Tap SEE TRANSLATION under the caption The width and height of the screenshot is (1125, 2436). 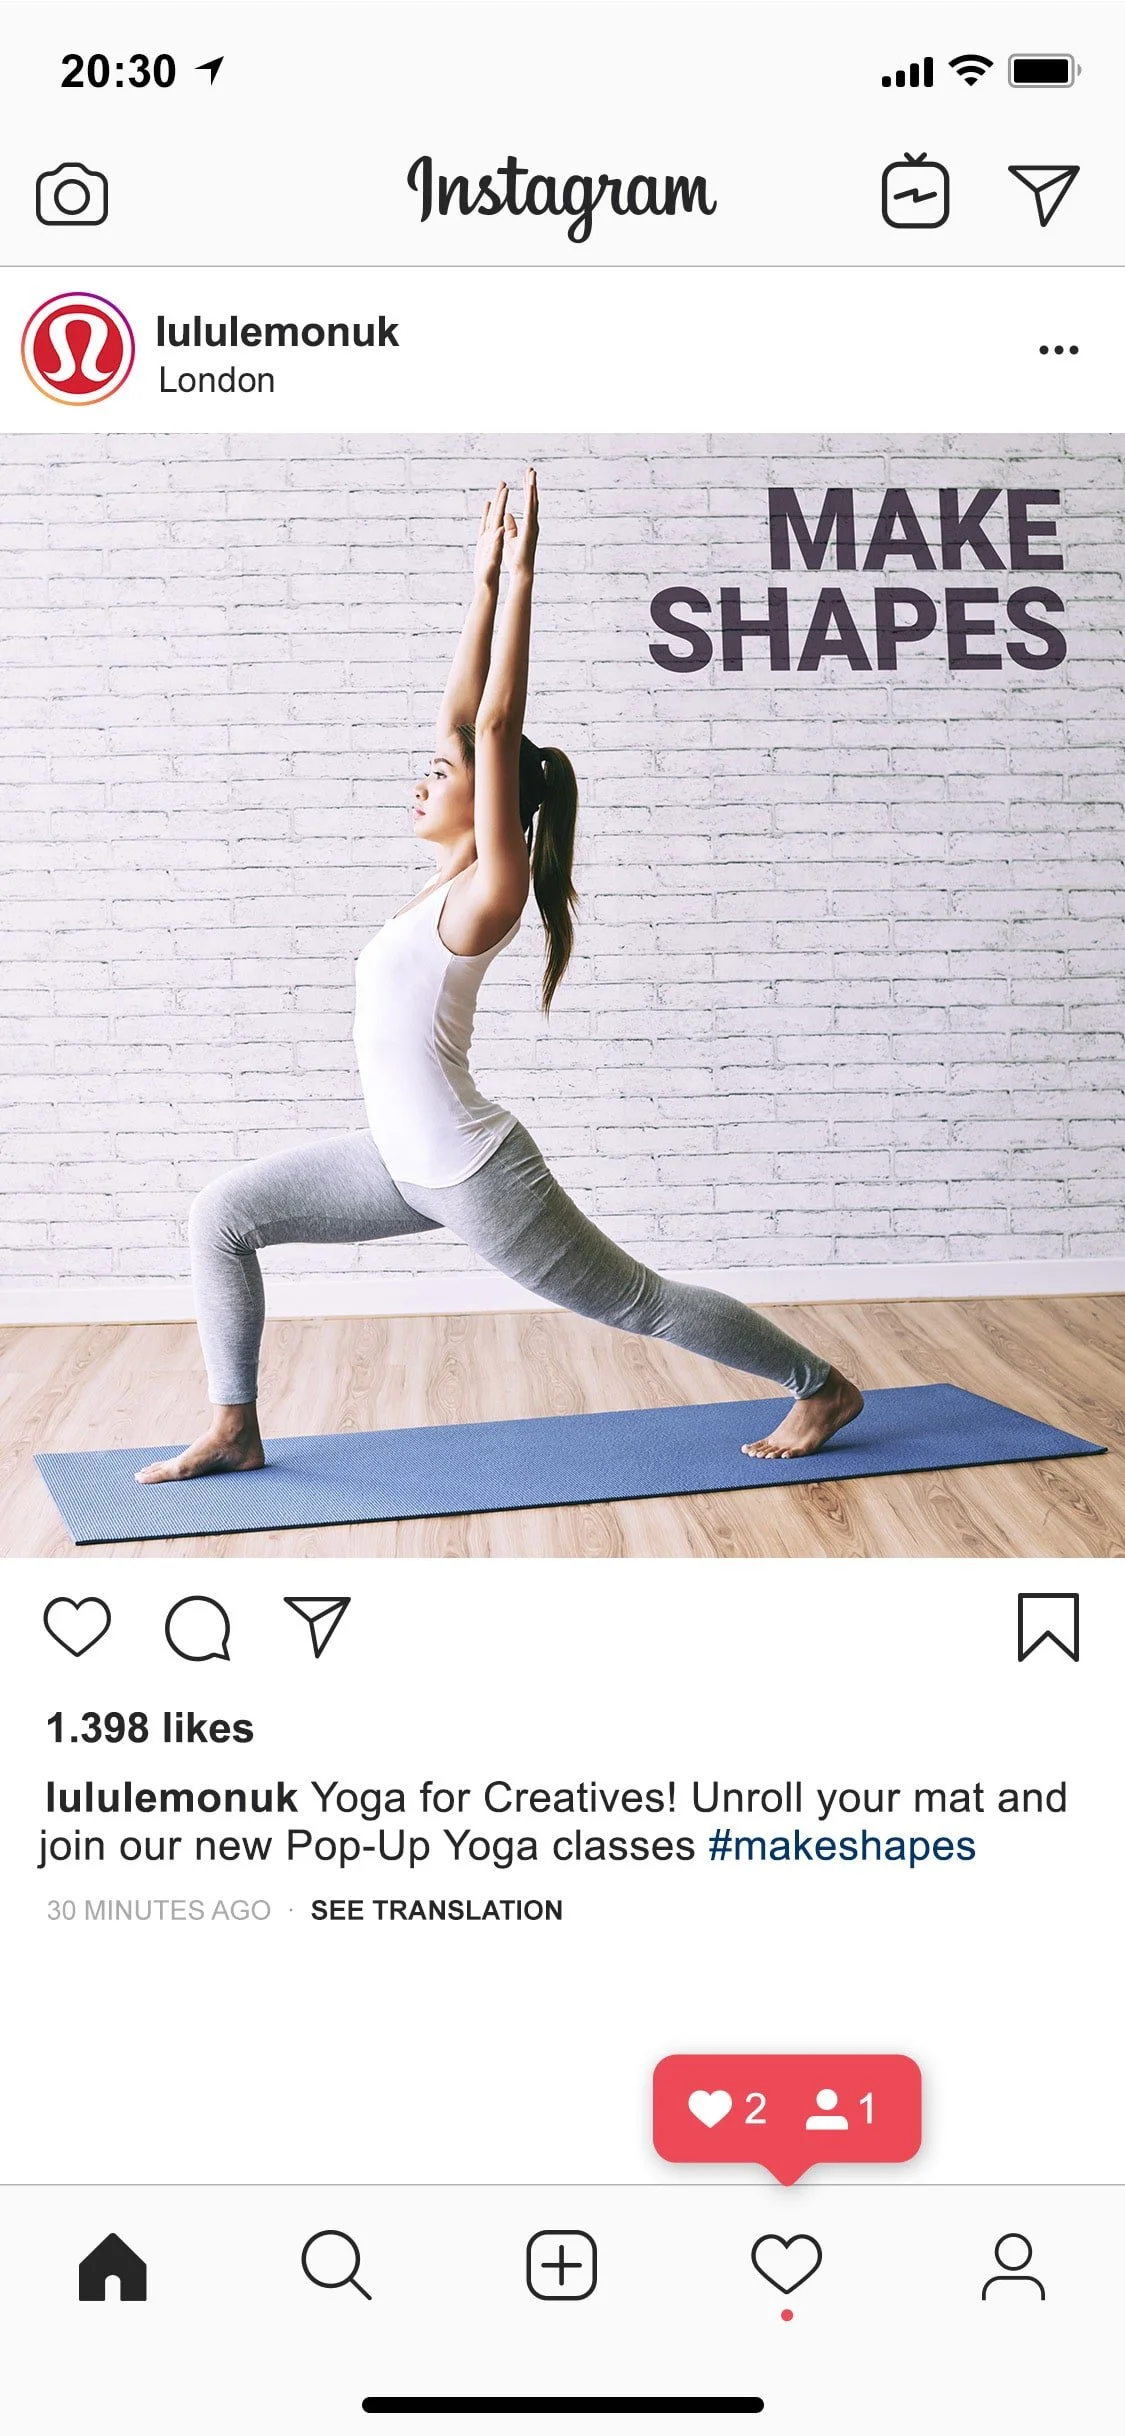pyautogui.click(x=437, y=1910)
